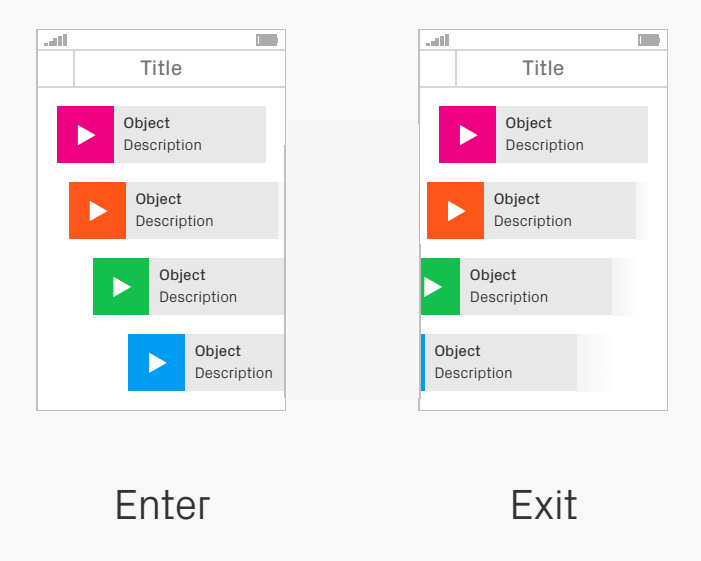Click pink play icon in Enter mockup
The width and height of the screenshot is (701, 561).
click(x=85, y=135)
